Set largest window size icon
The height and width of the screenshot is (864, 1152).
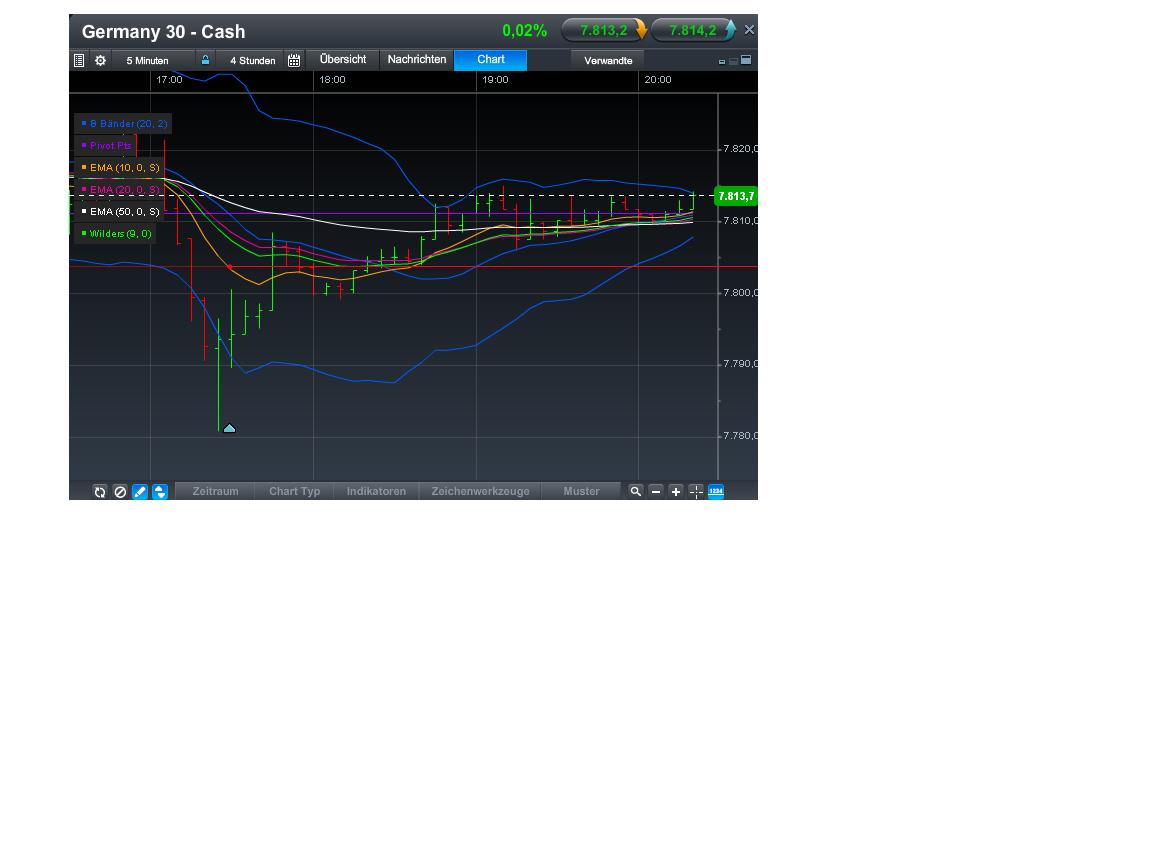point(746,60)
